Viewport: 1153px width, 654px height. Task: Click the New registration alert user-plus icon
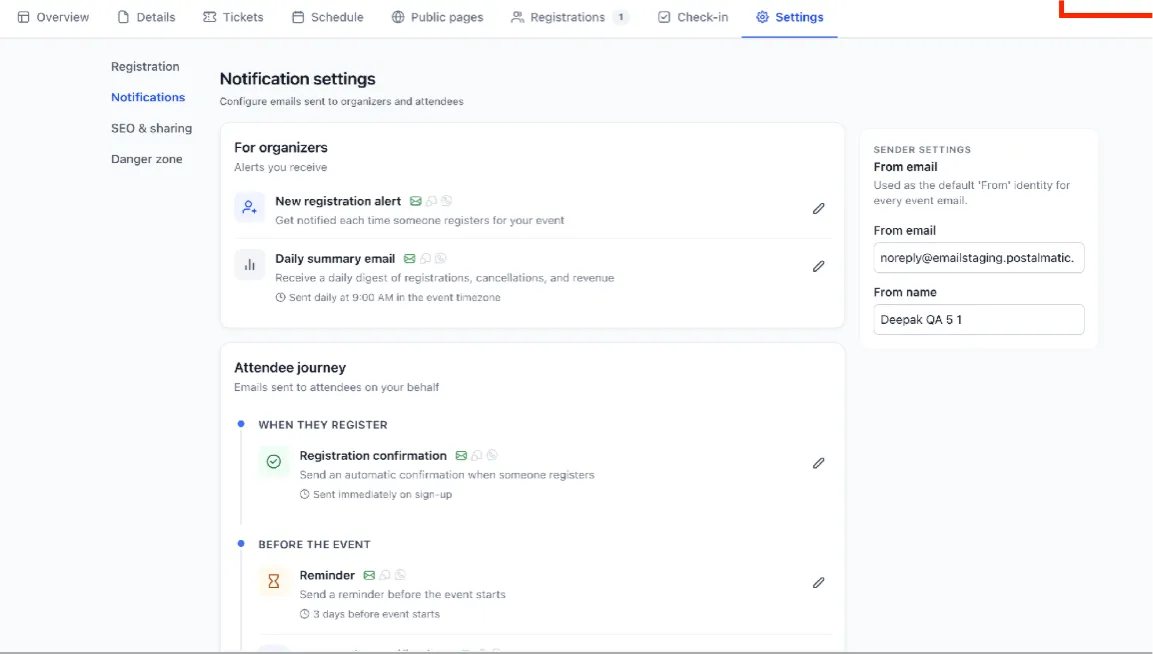coord(249,207)
